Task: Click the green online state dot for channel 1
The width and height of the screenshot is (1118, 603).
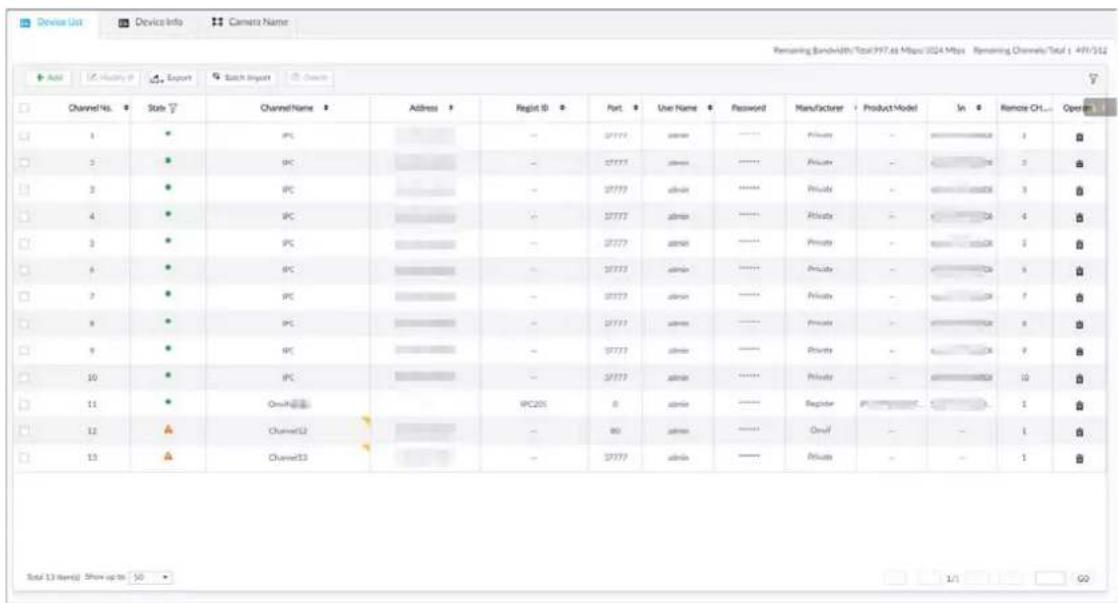Action: coord(168,134)
